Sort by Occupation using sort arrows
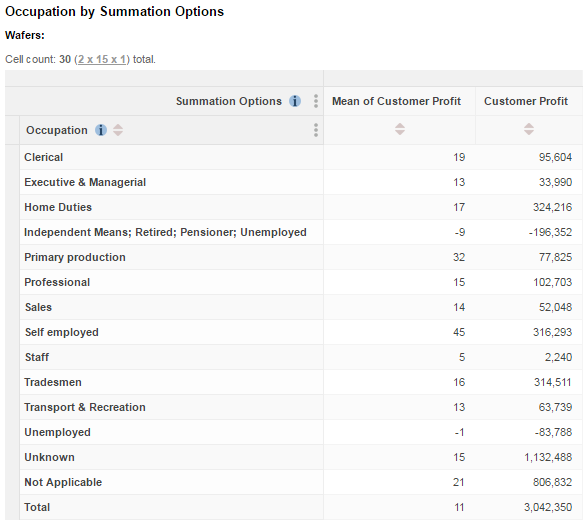 [x=118, y=130]
